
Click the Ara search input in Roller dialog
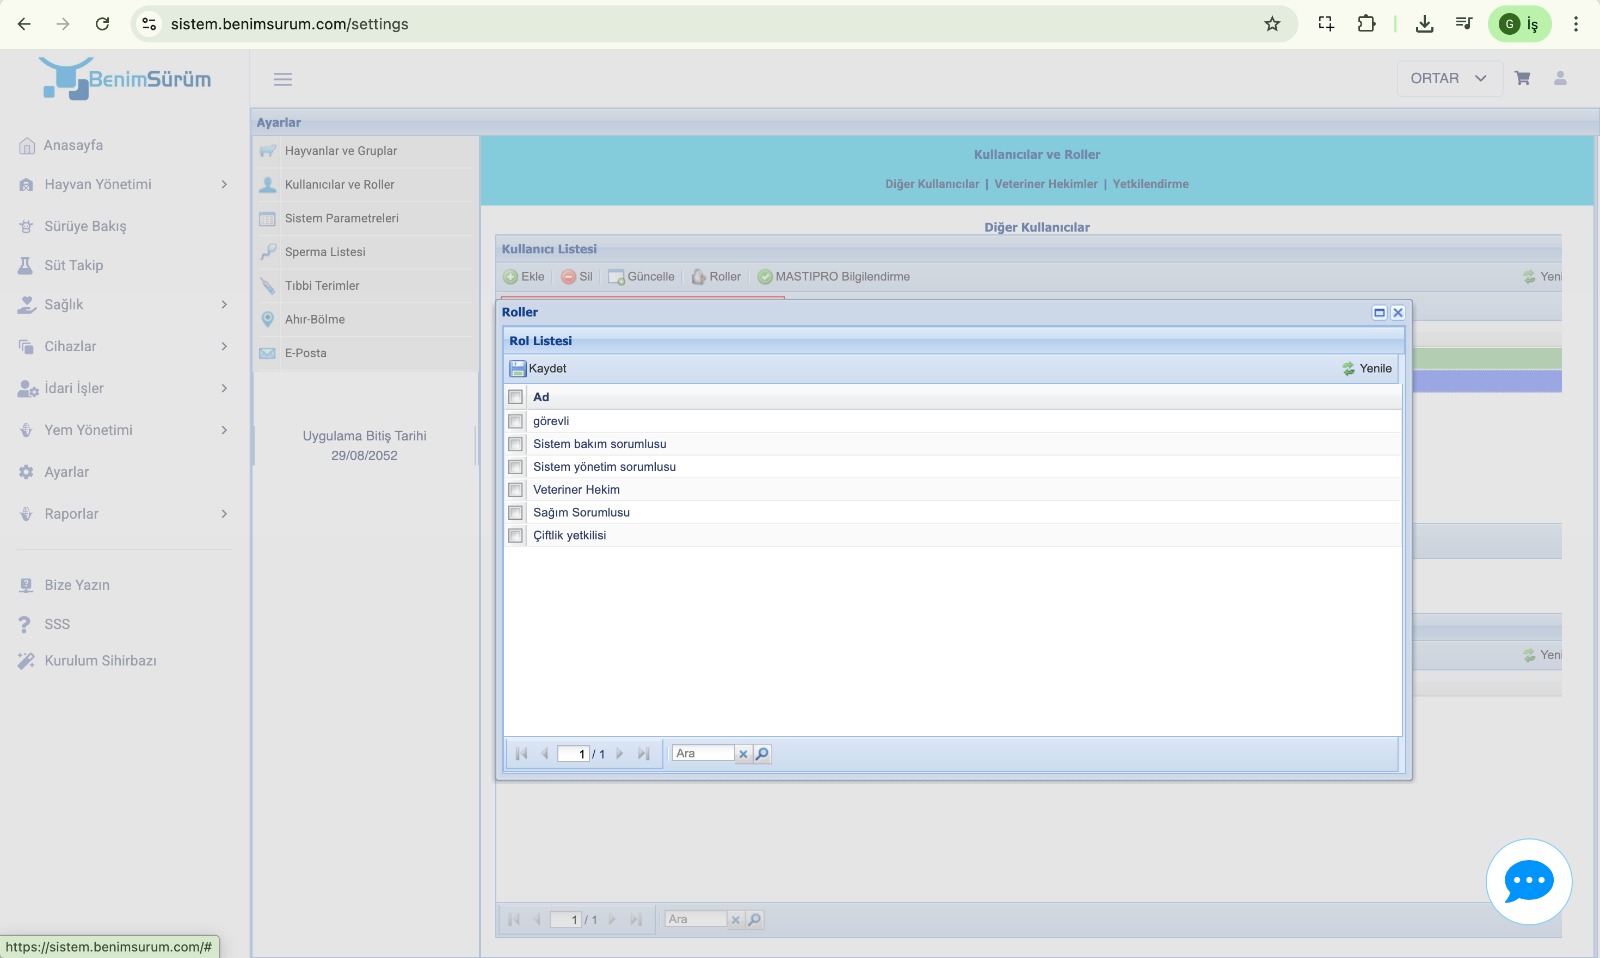(x=703, y=754)
